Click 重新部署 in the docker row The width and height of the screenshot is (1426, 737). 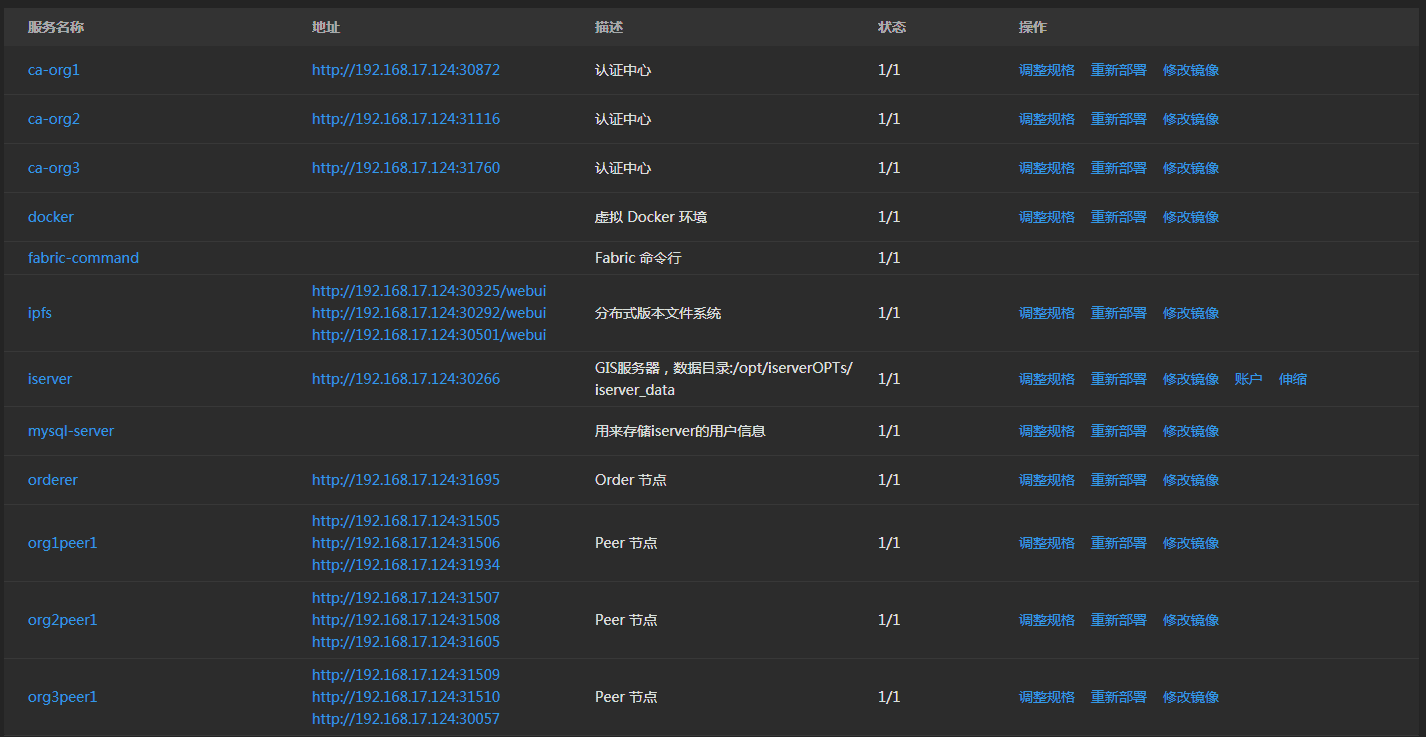click(x=1118, y=217)
